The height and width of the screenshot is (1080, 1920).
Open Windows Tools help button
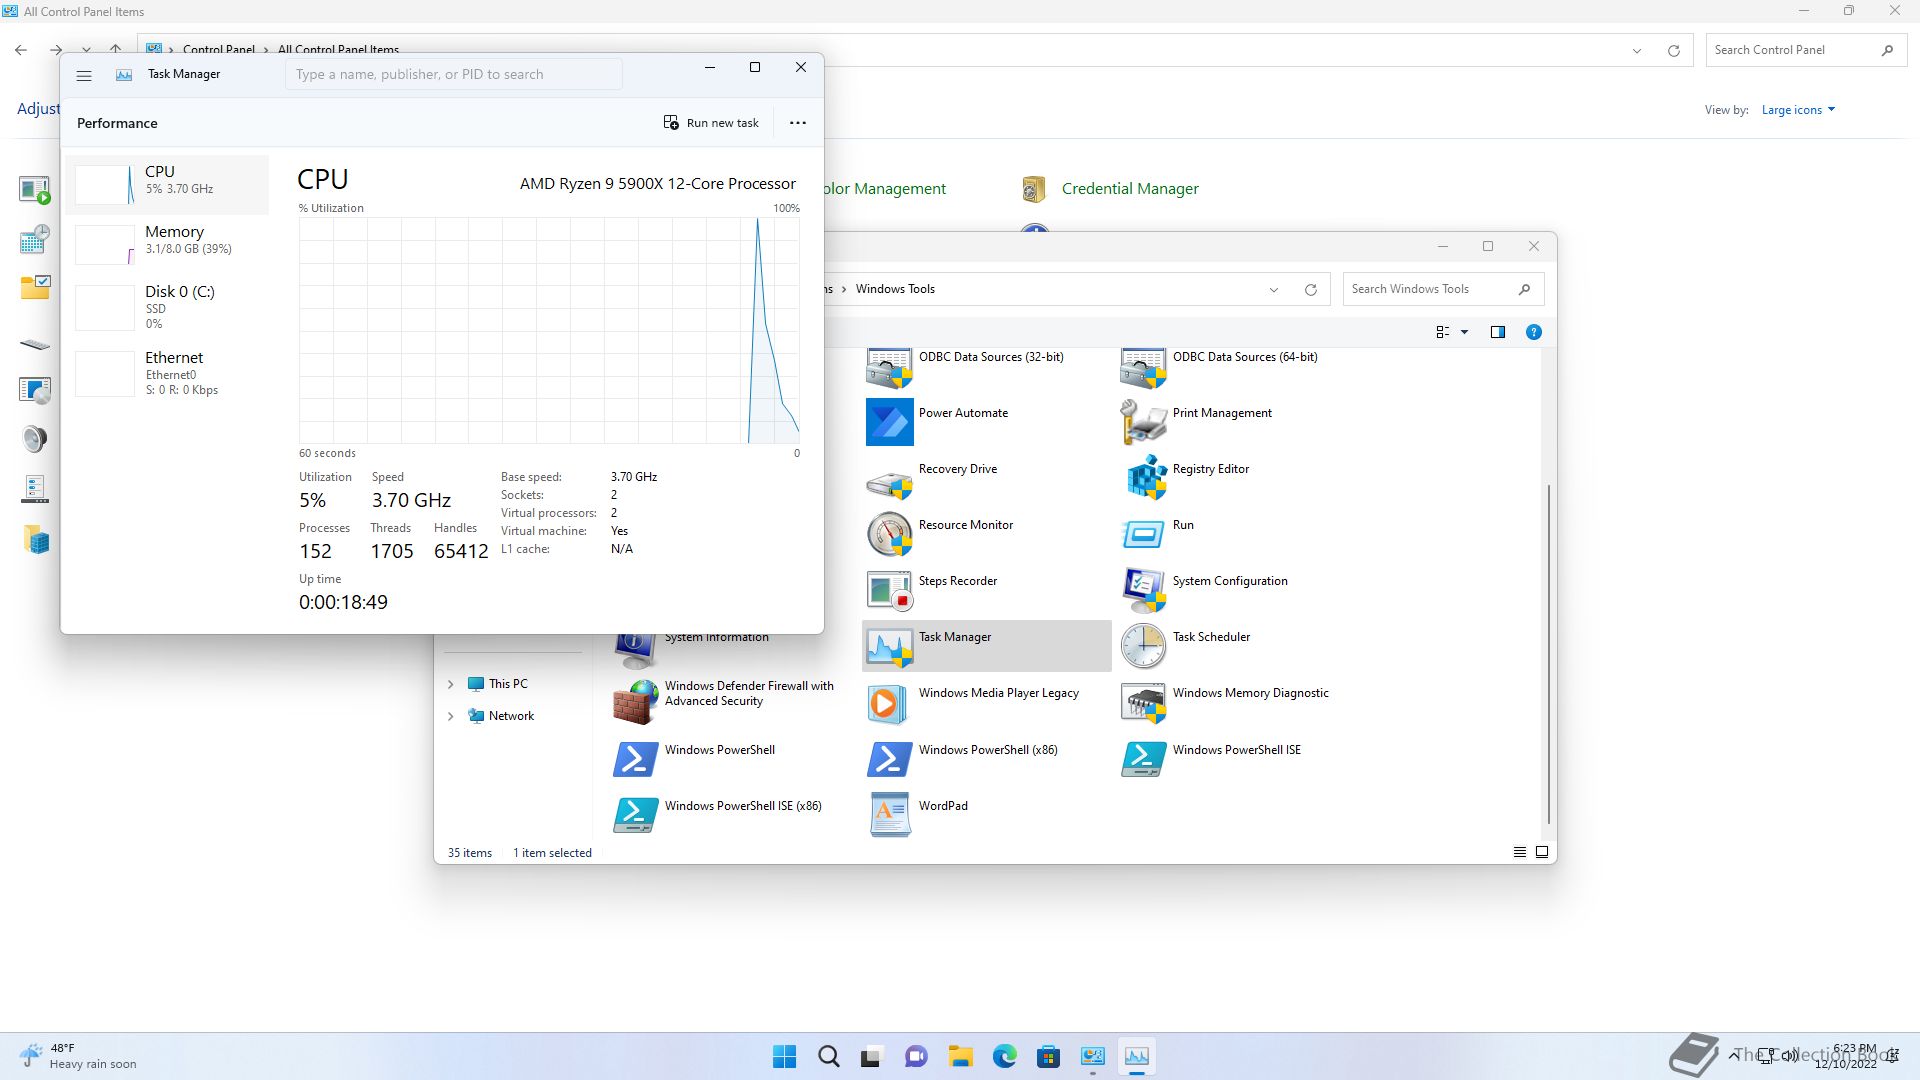pyautogui.click(x=1533, y=332)
